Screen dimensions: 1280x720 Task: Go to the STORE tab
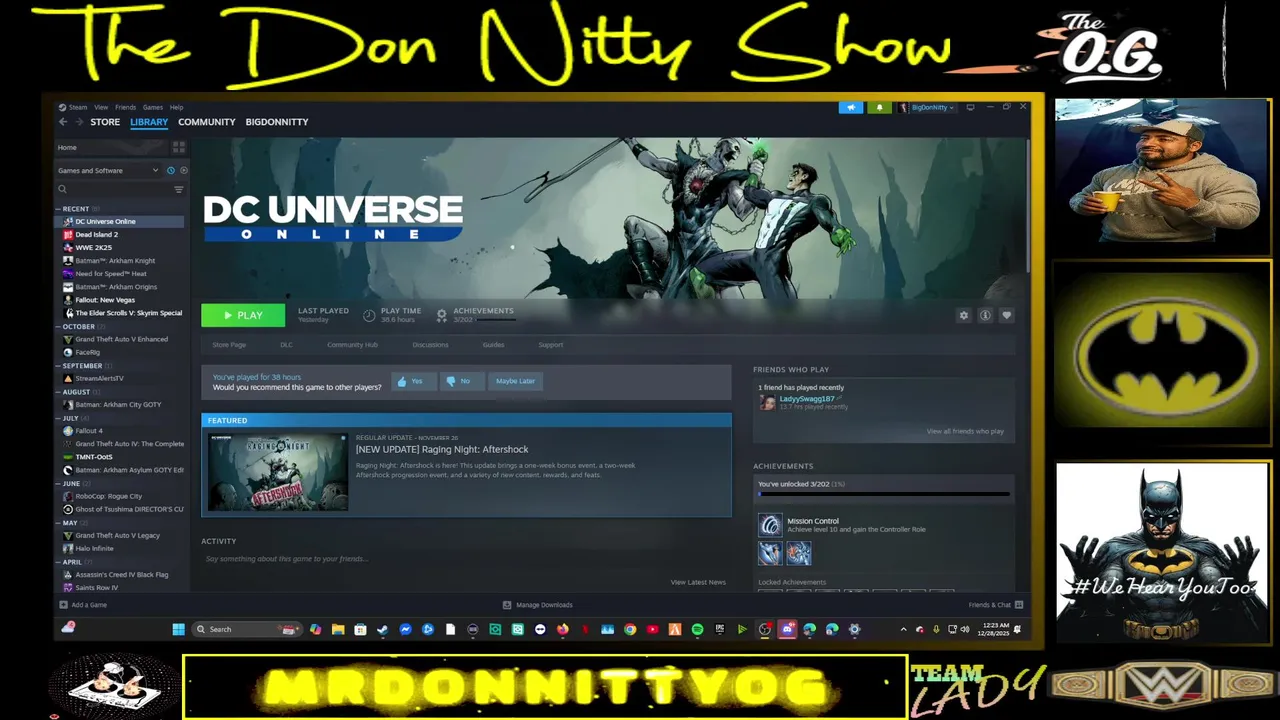click(105, 122)
